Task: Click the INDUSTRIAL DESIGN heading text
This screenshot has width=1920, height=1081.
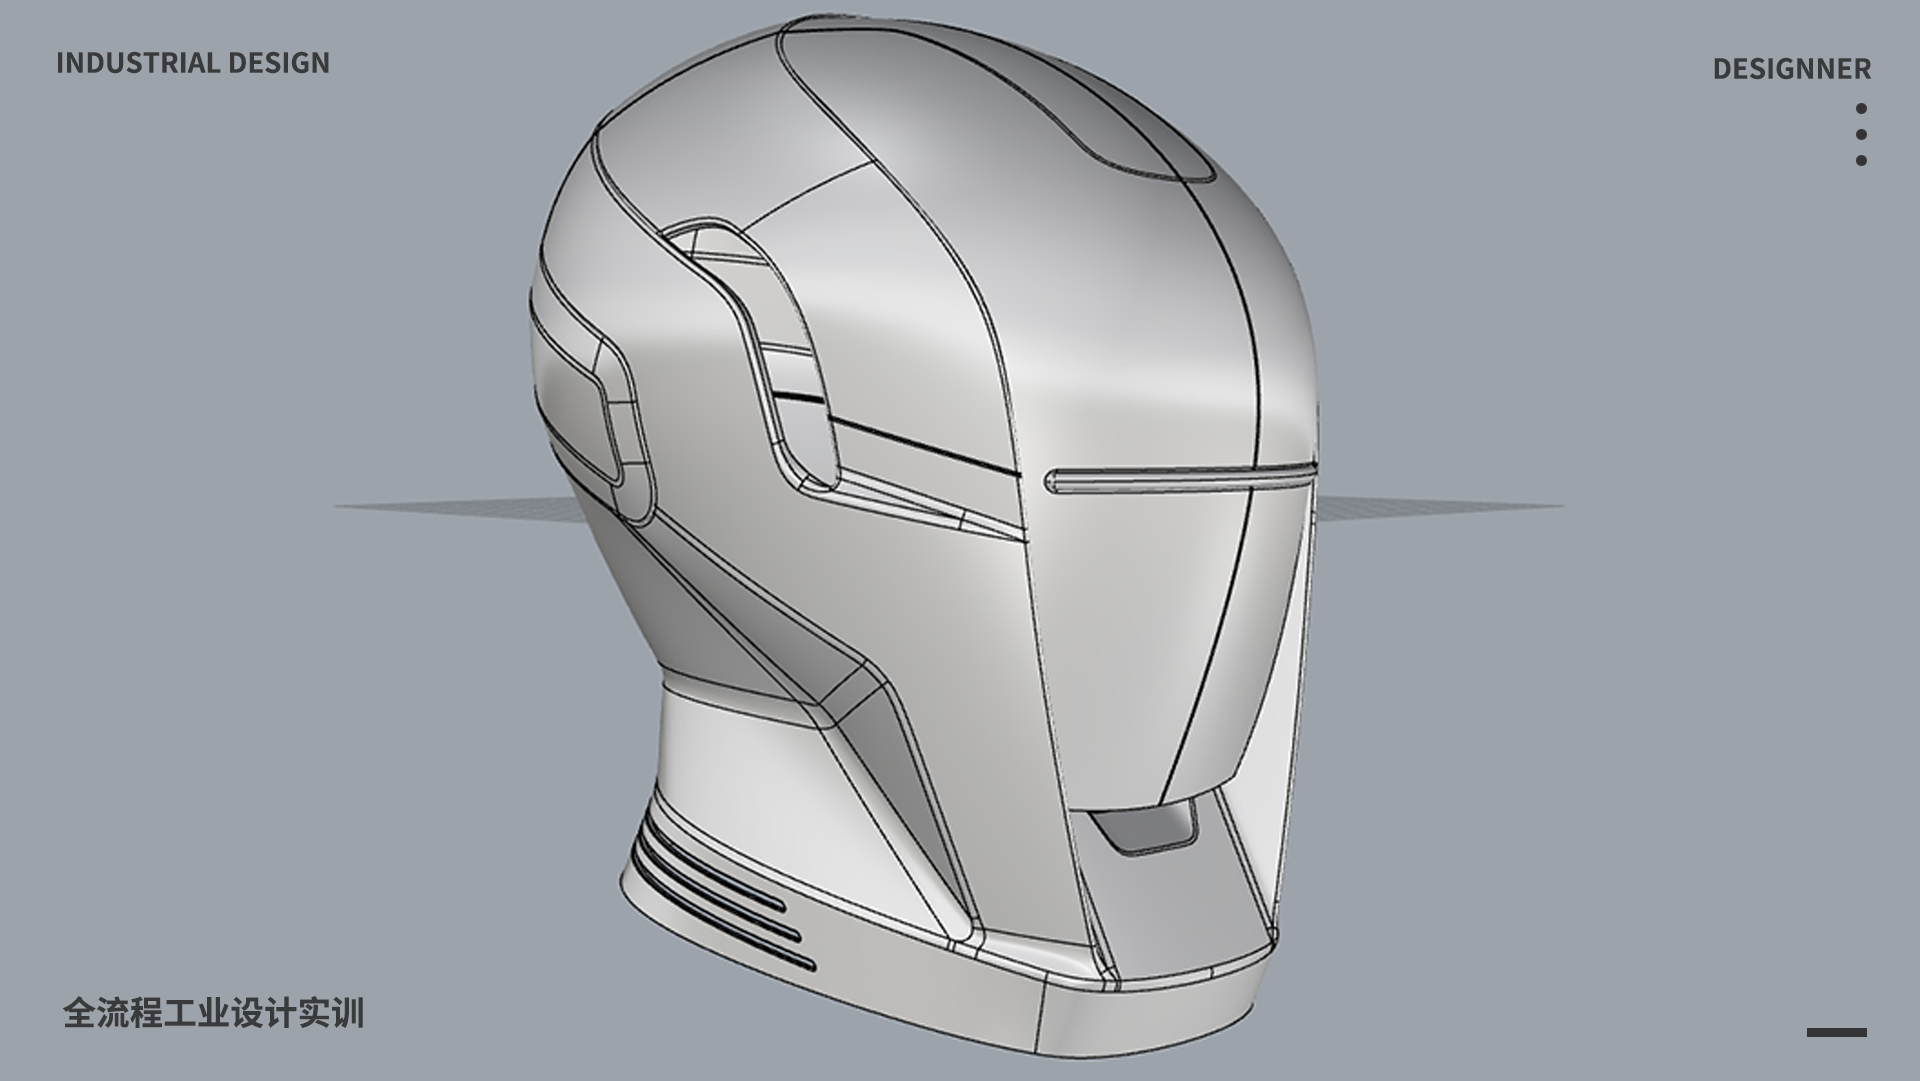Action: (x=192, y=63)
